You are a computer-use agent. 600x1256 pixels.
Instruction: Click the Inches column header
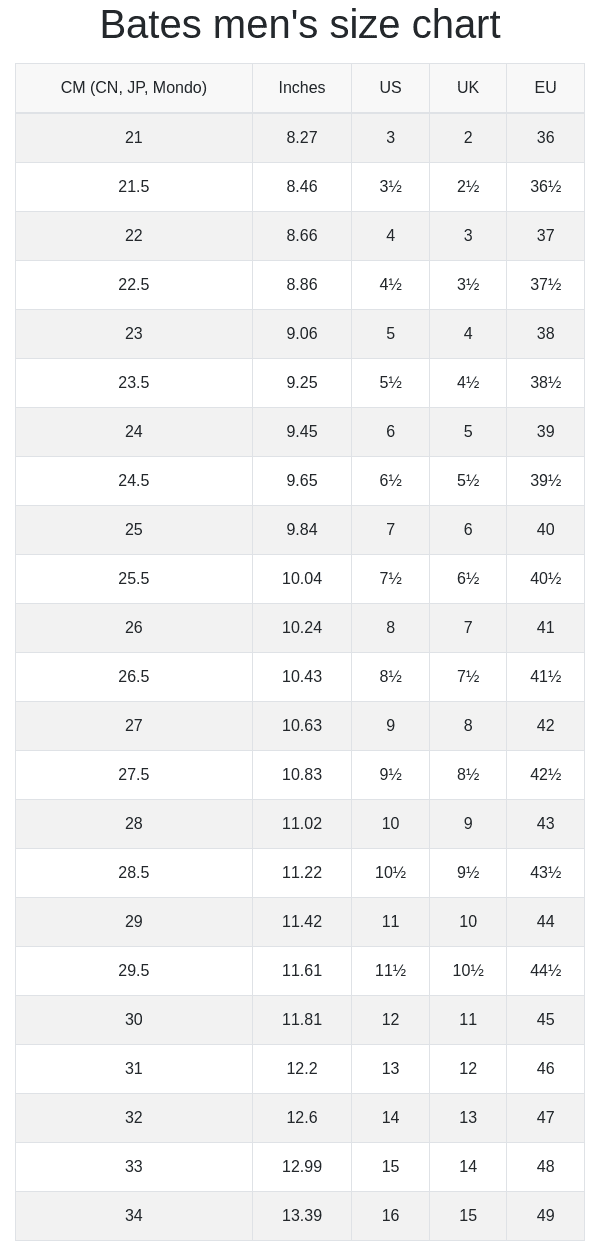pos(302,88)
